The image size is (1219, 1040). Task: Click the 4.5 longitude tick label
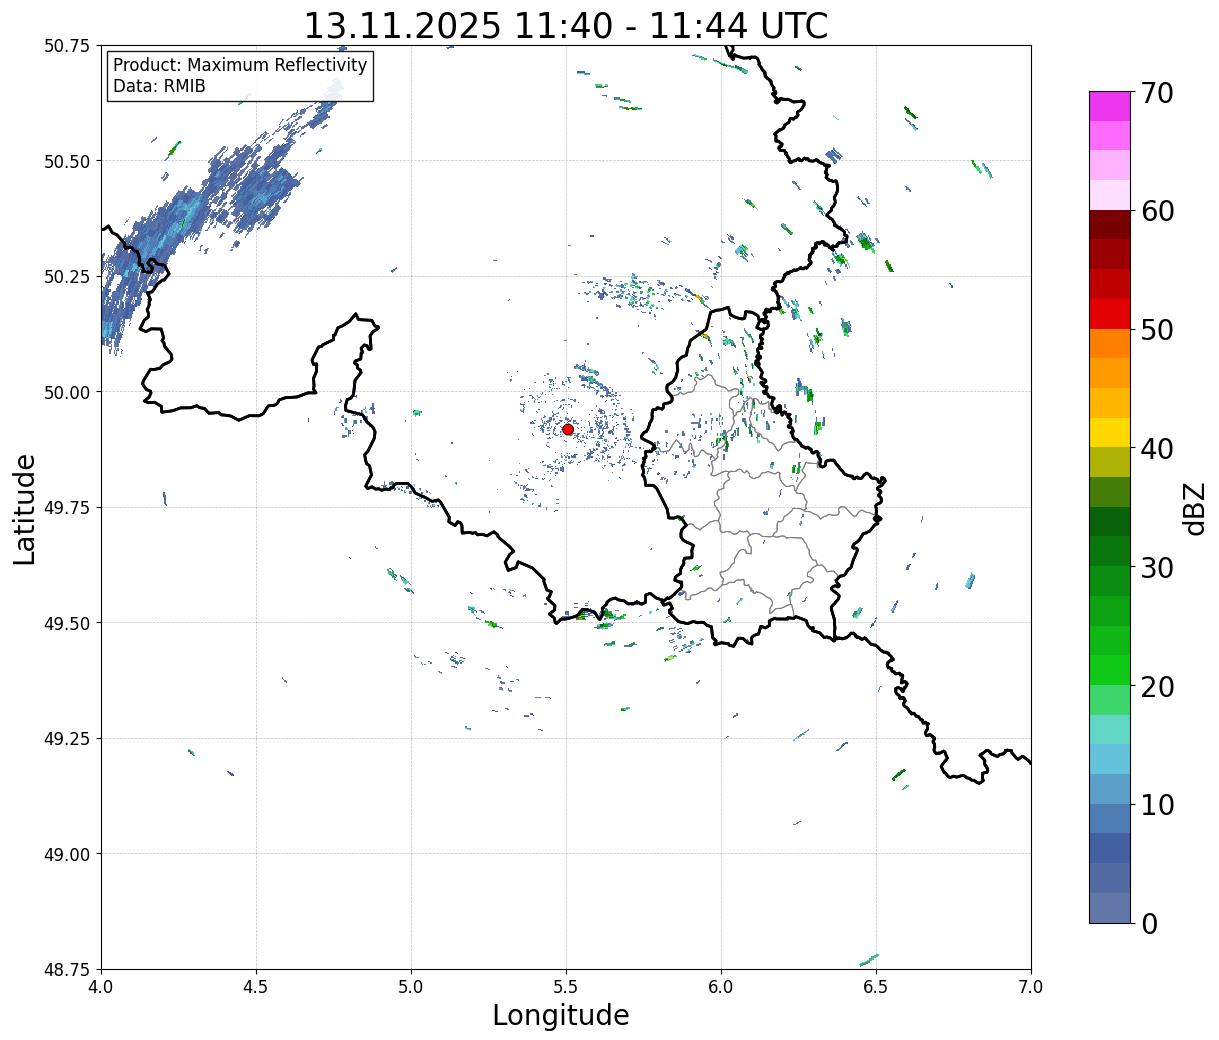pyautogui.click(x=256, y=987)
